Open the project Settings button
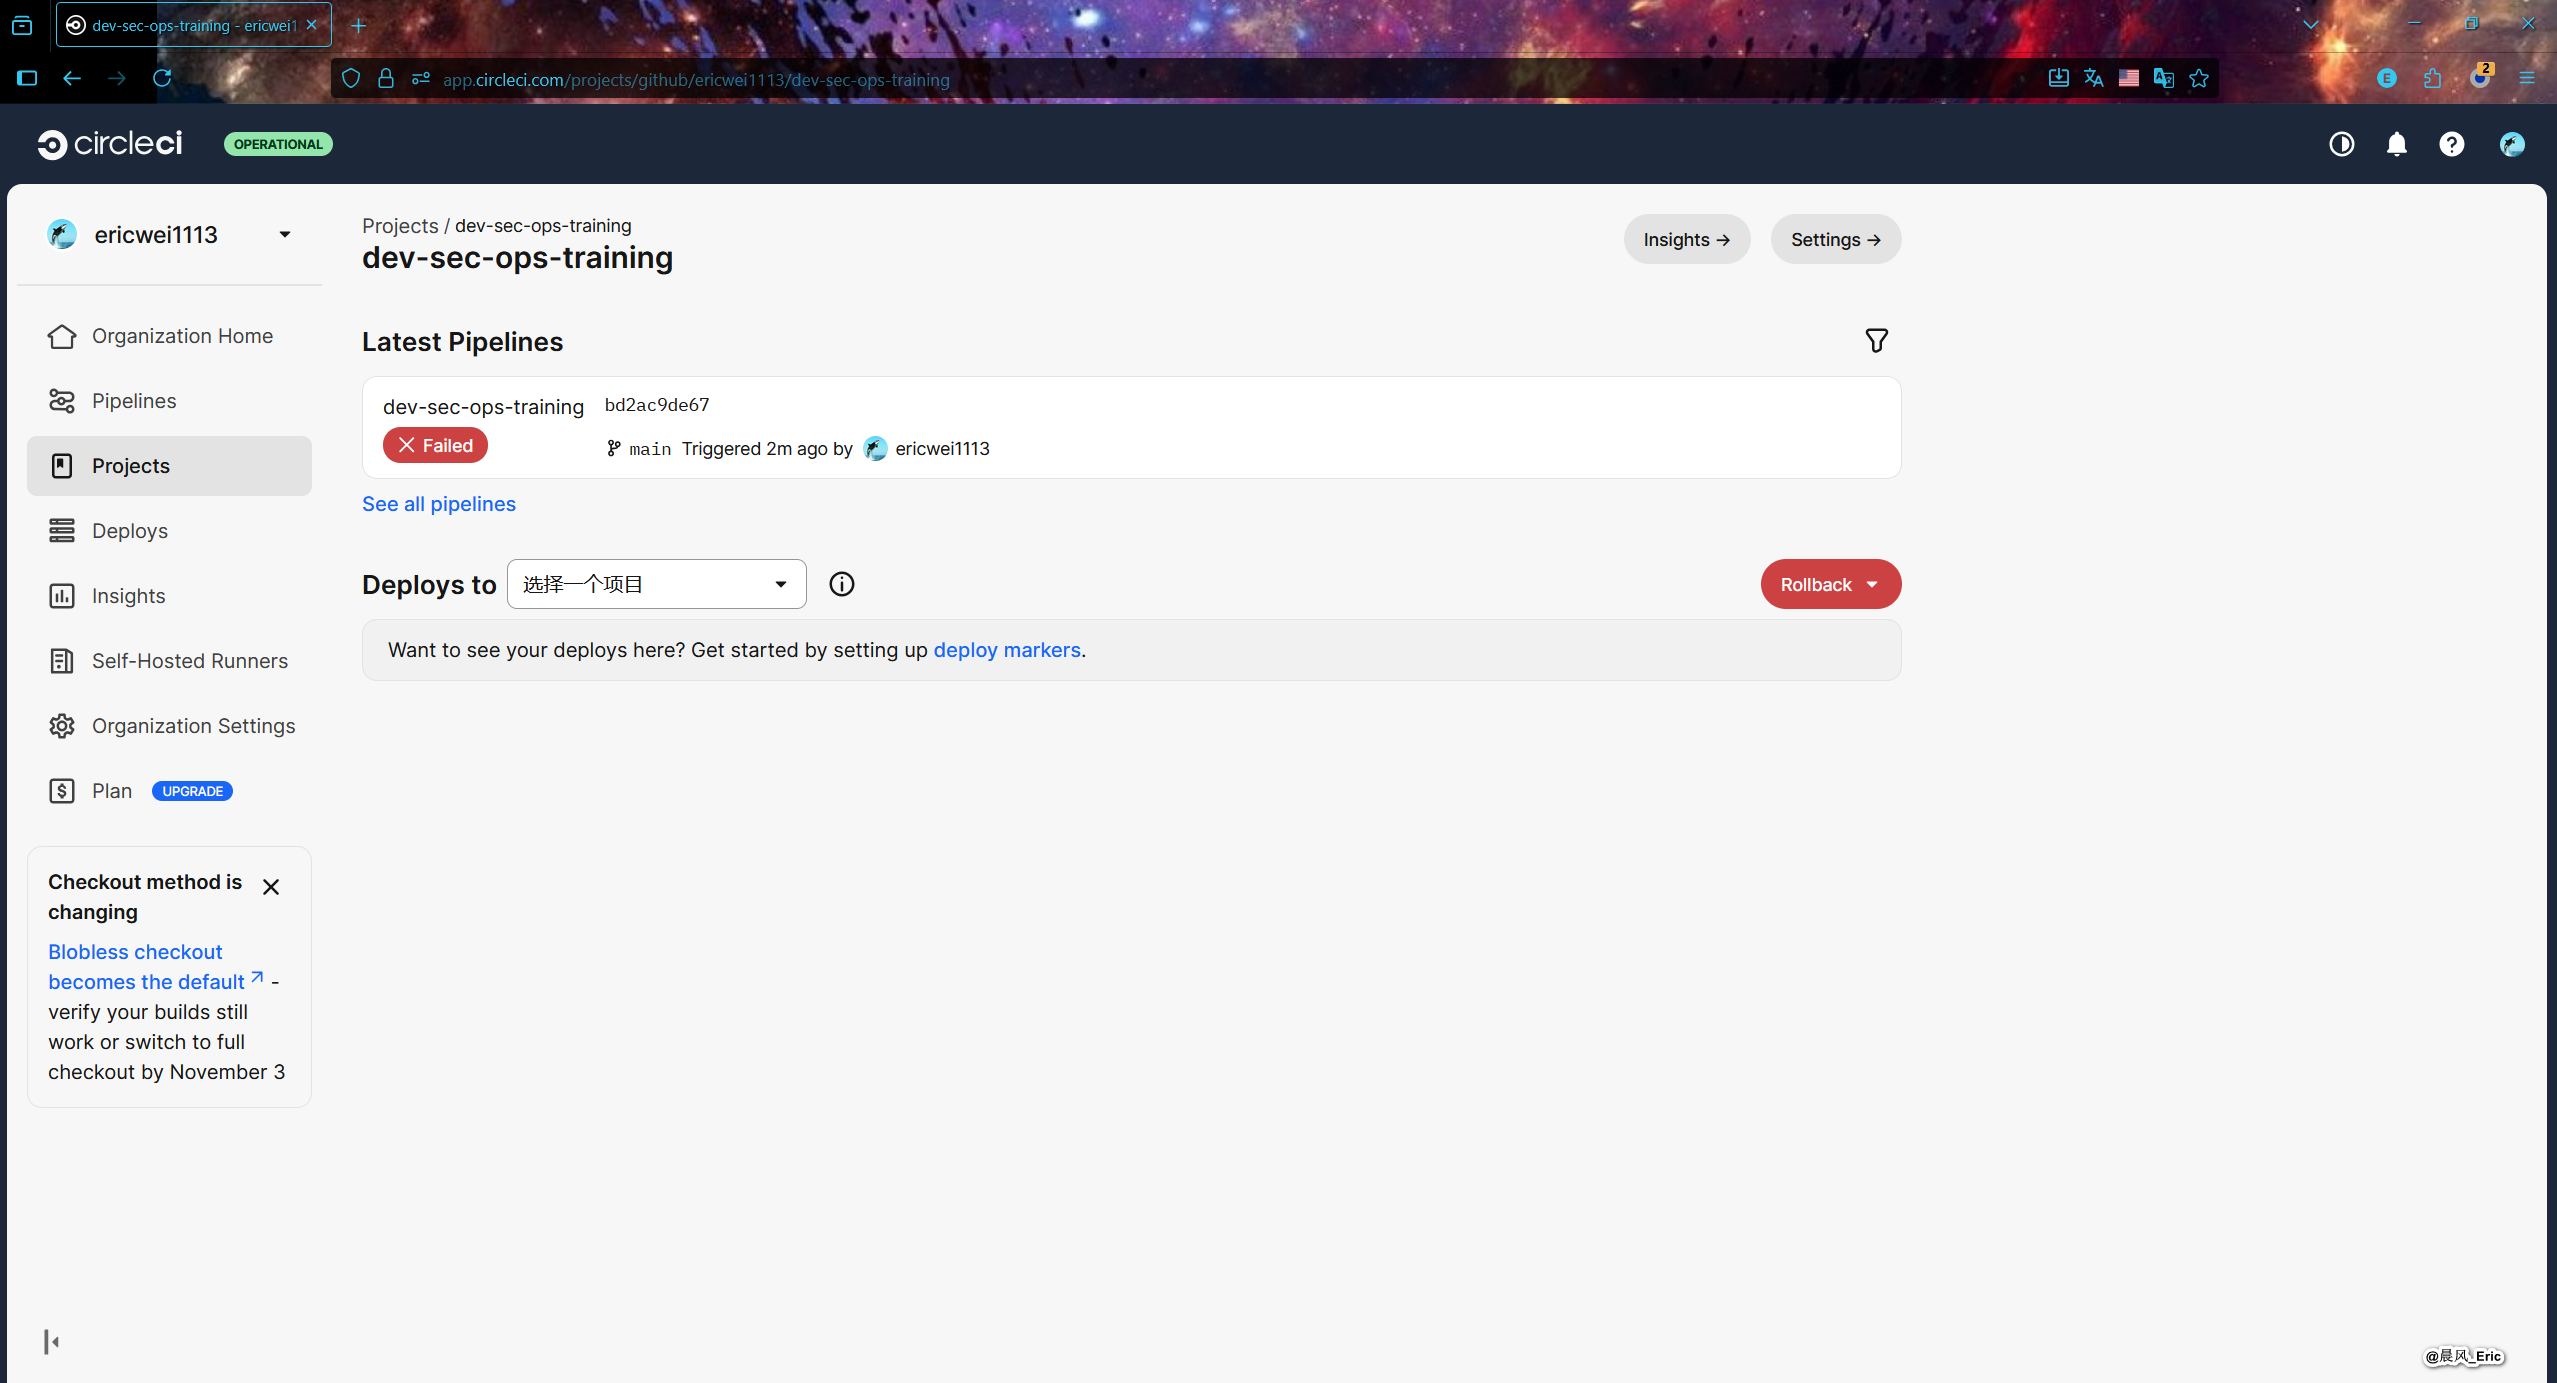Screen dimensions: 2557x1383 coord(1835,240)
